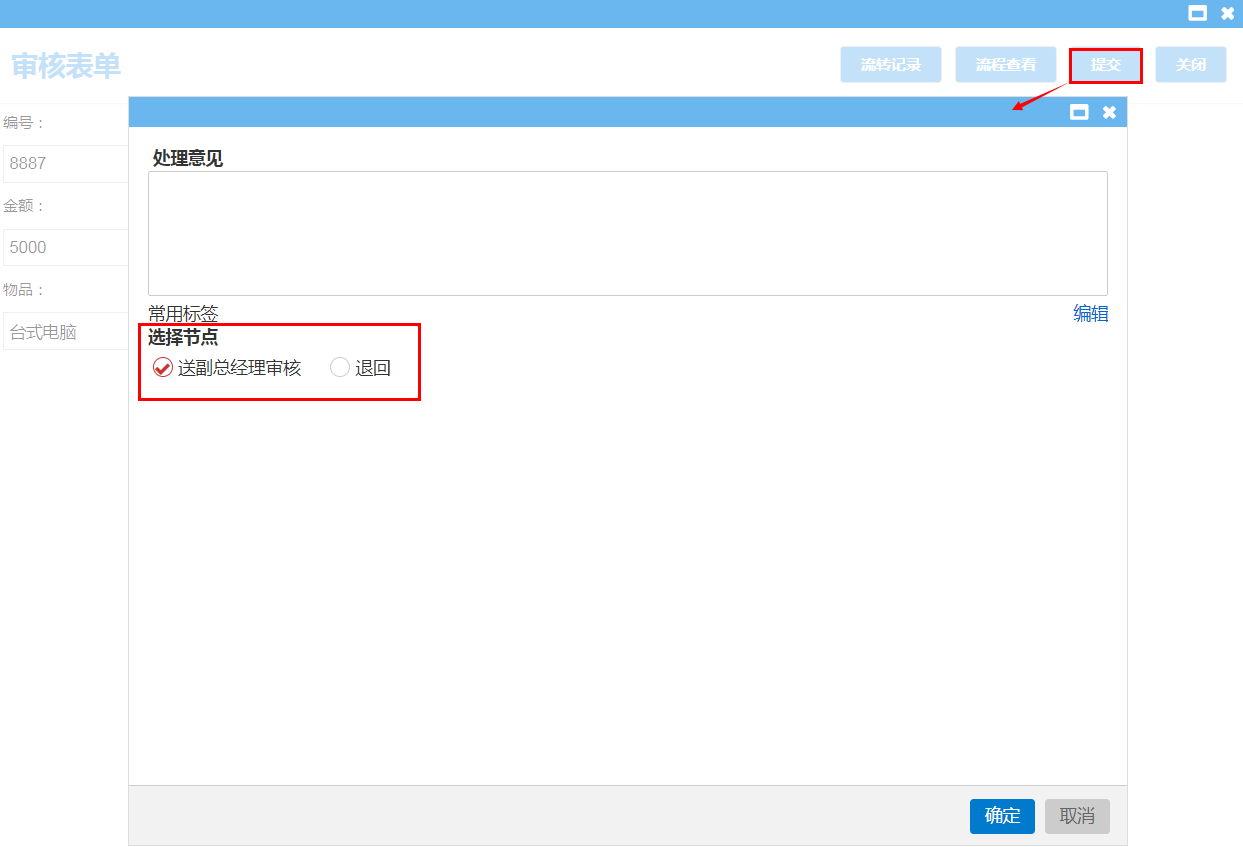The height and width of the screenshot is (847, 1243).
Task: Click the 物品 field showing 台式电脑
Action: coord(66,332)
